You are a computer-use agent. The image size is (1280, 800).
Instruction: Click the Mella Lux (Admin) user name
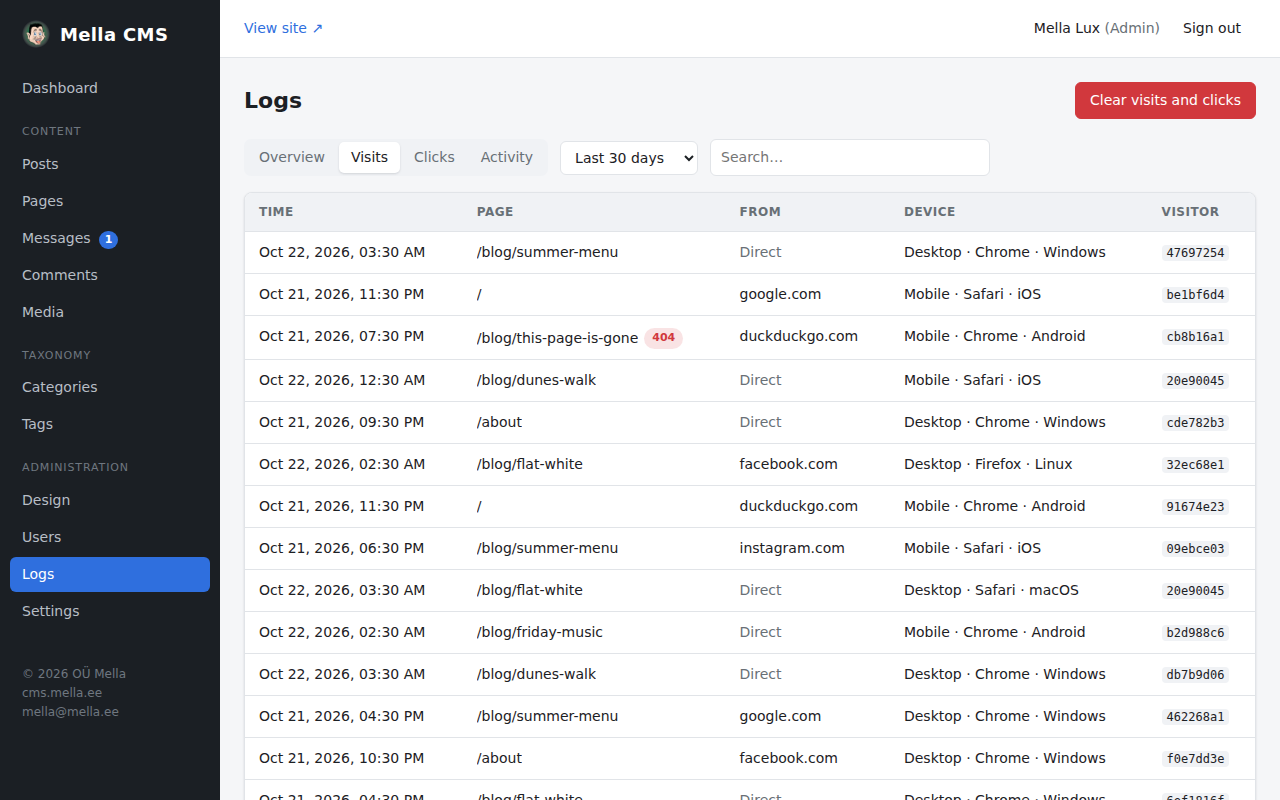point(1097,28)
